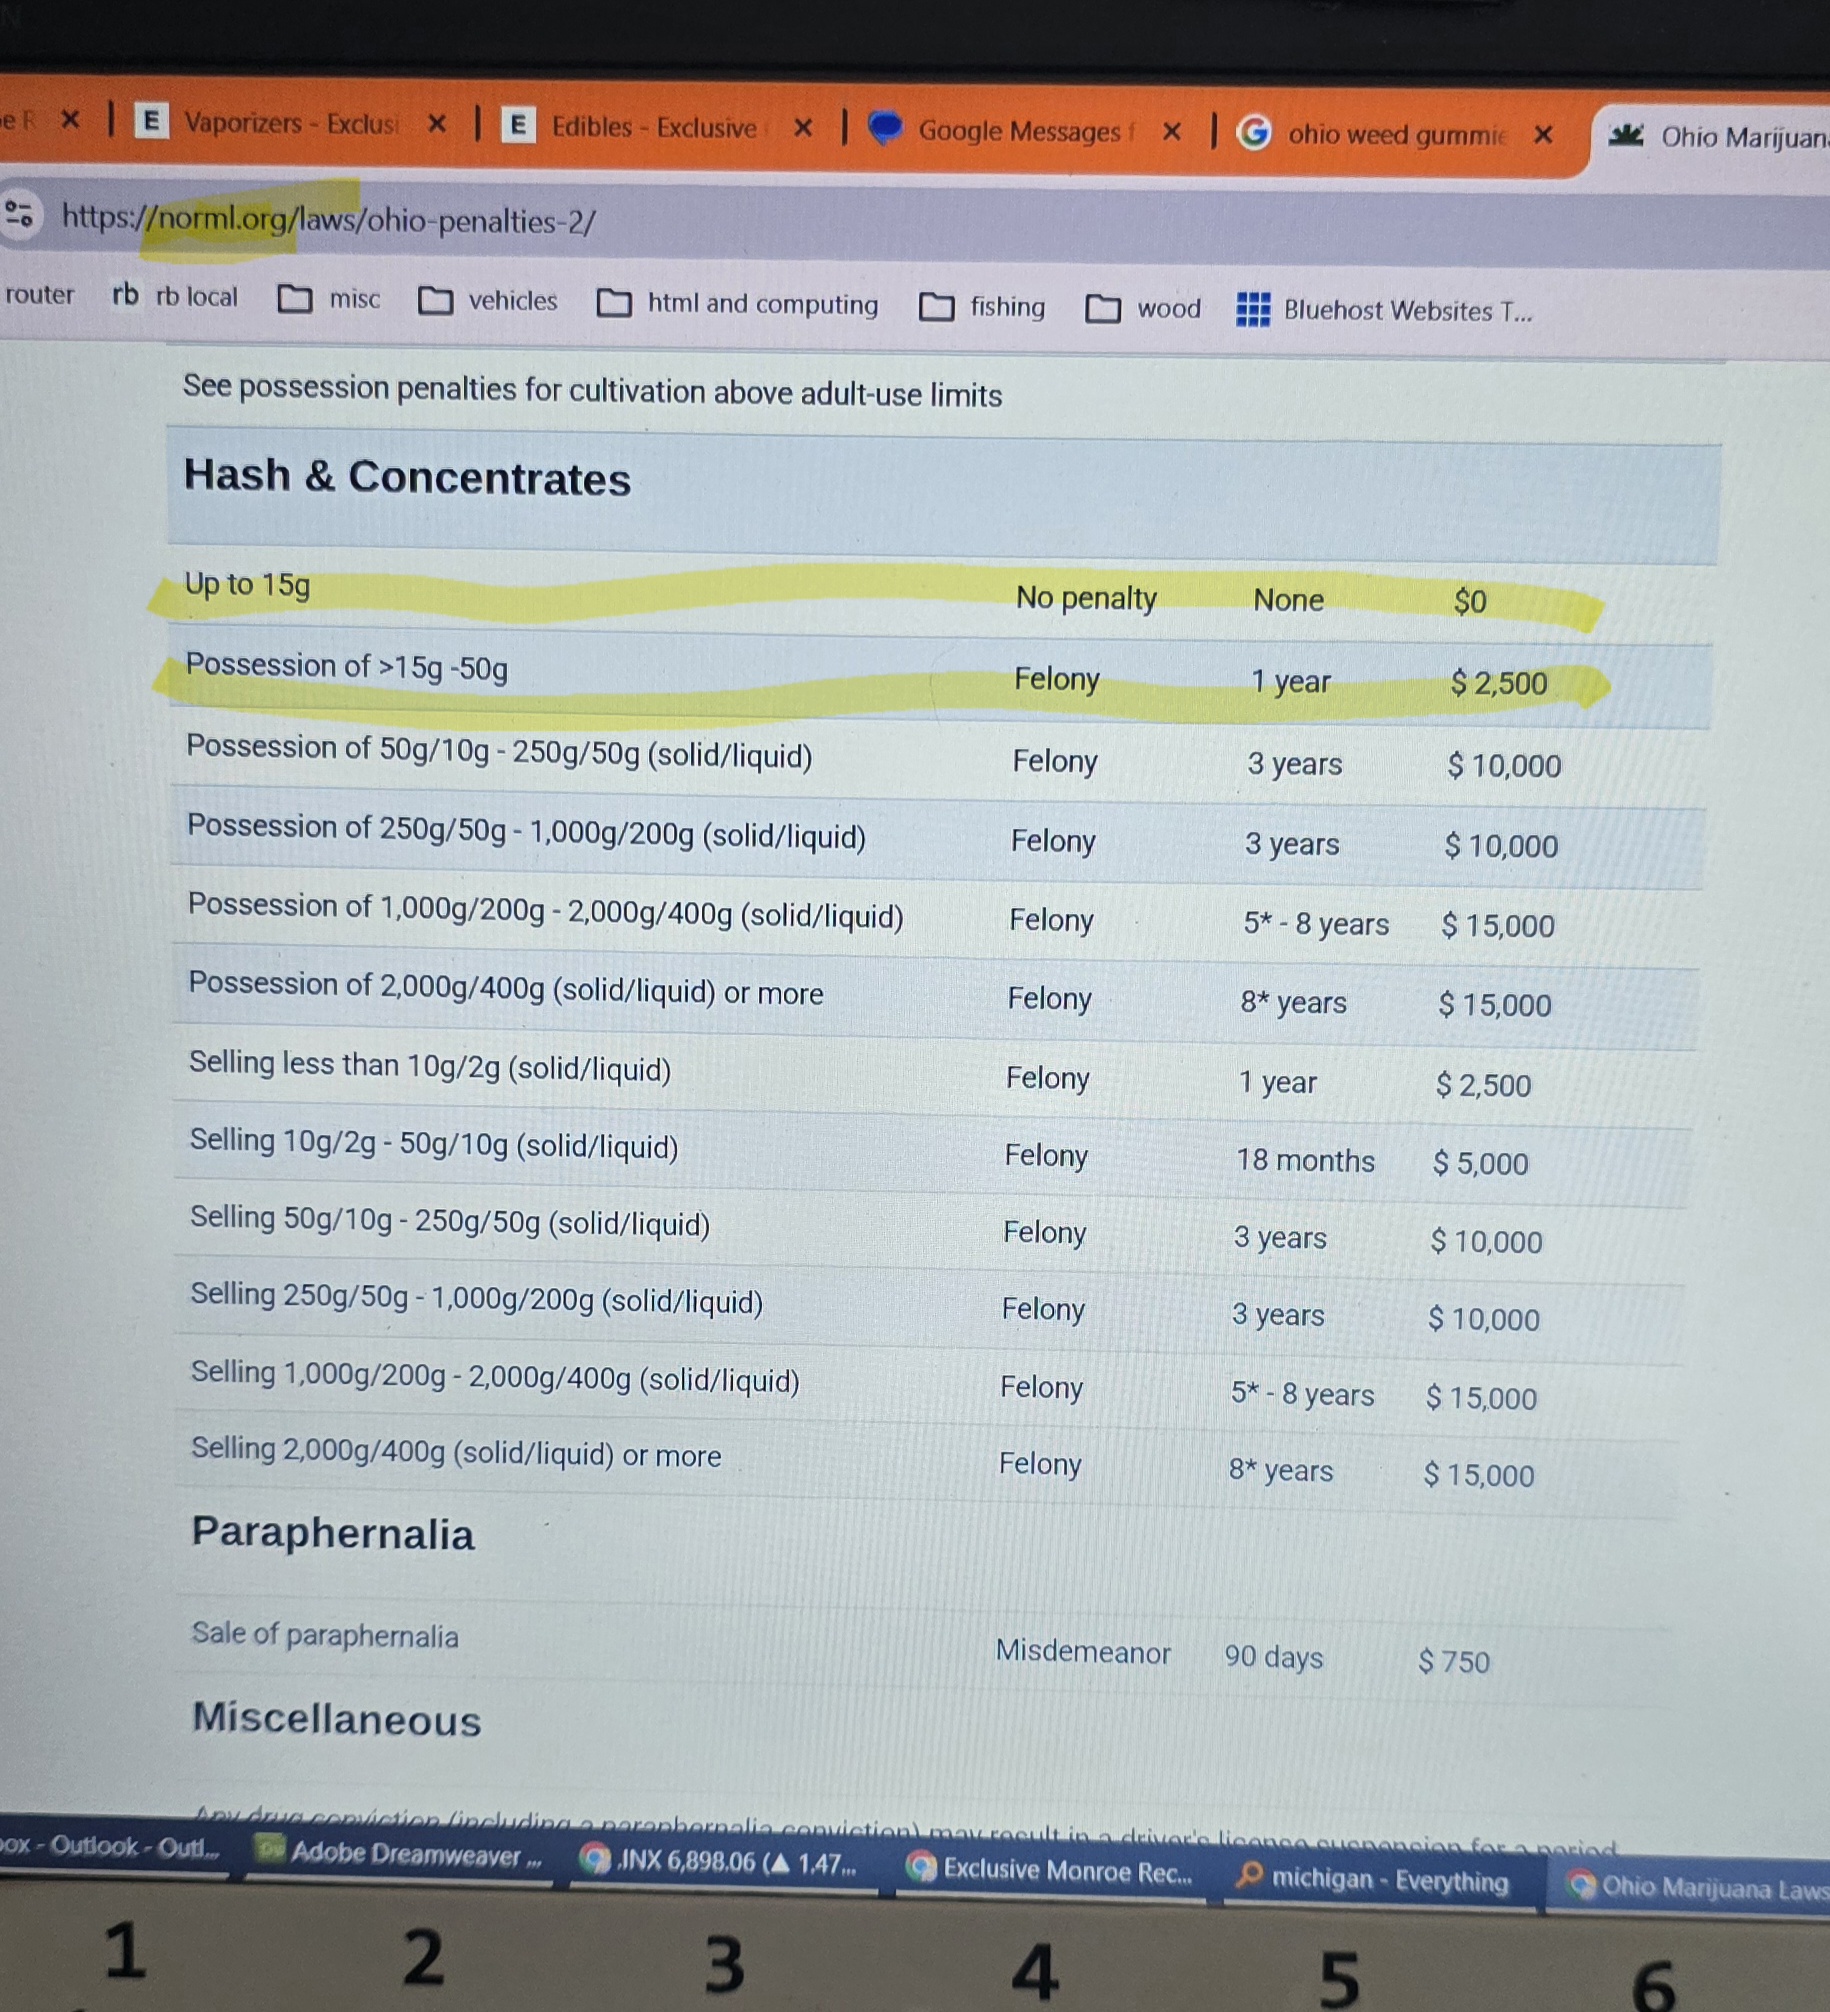Close the Edibles tab

click(x=803, y=128)
